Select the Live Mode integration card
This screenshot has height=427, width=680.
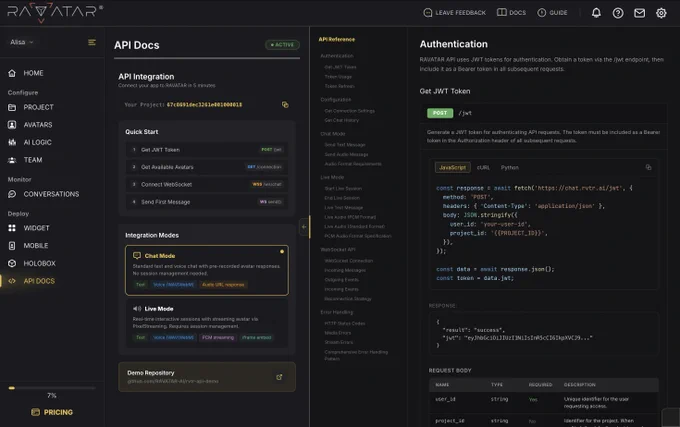coord(207,323)
